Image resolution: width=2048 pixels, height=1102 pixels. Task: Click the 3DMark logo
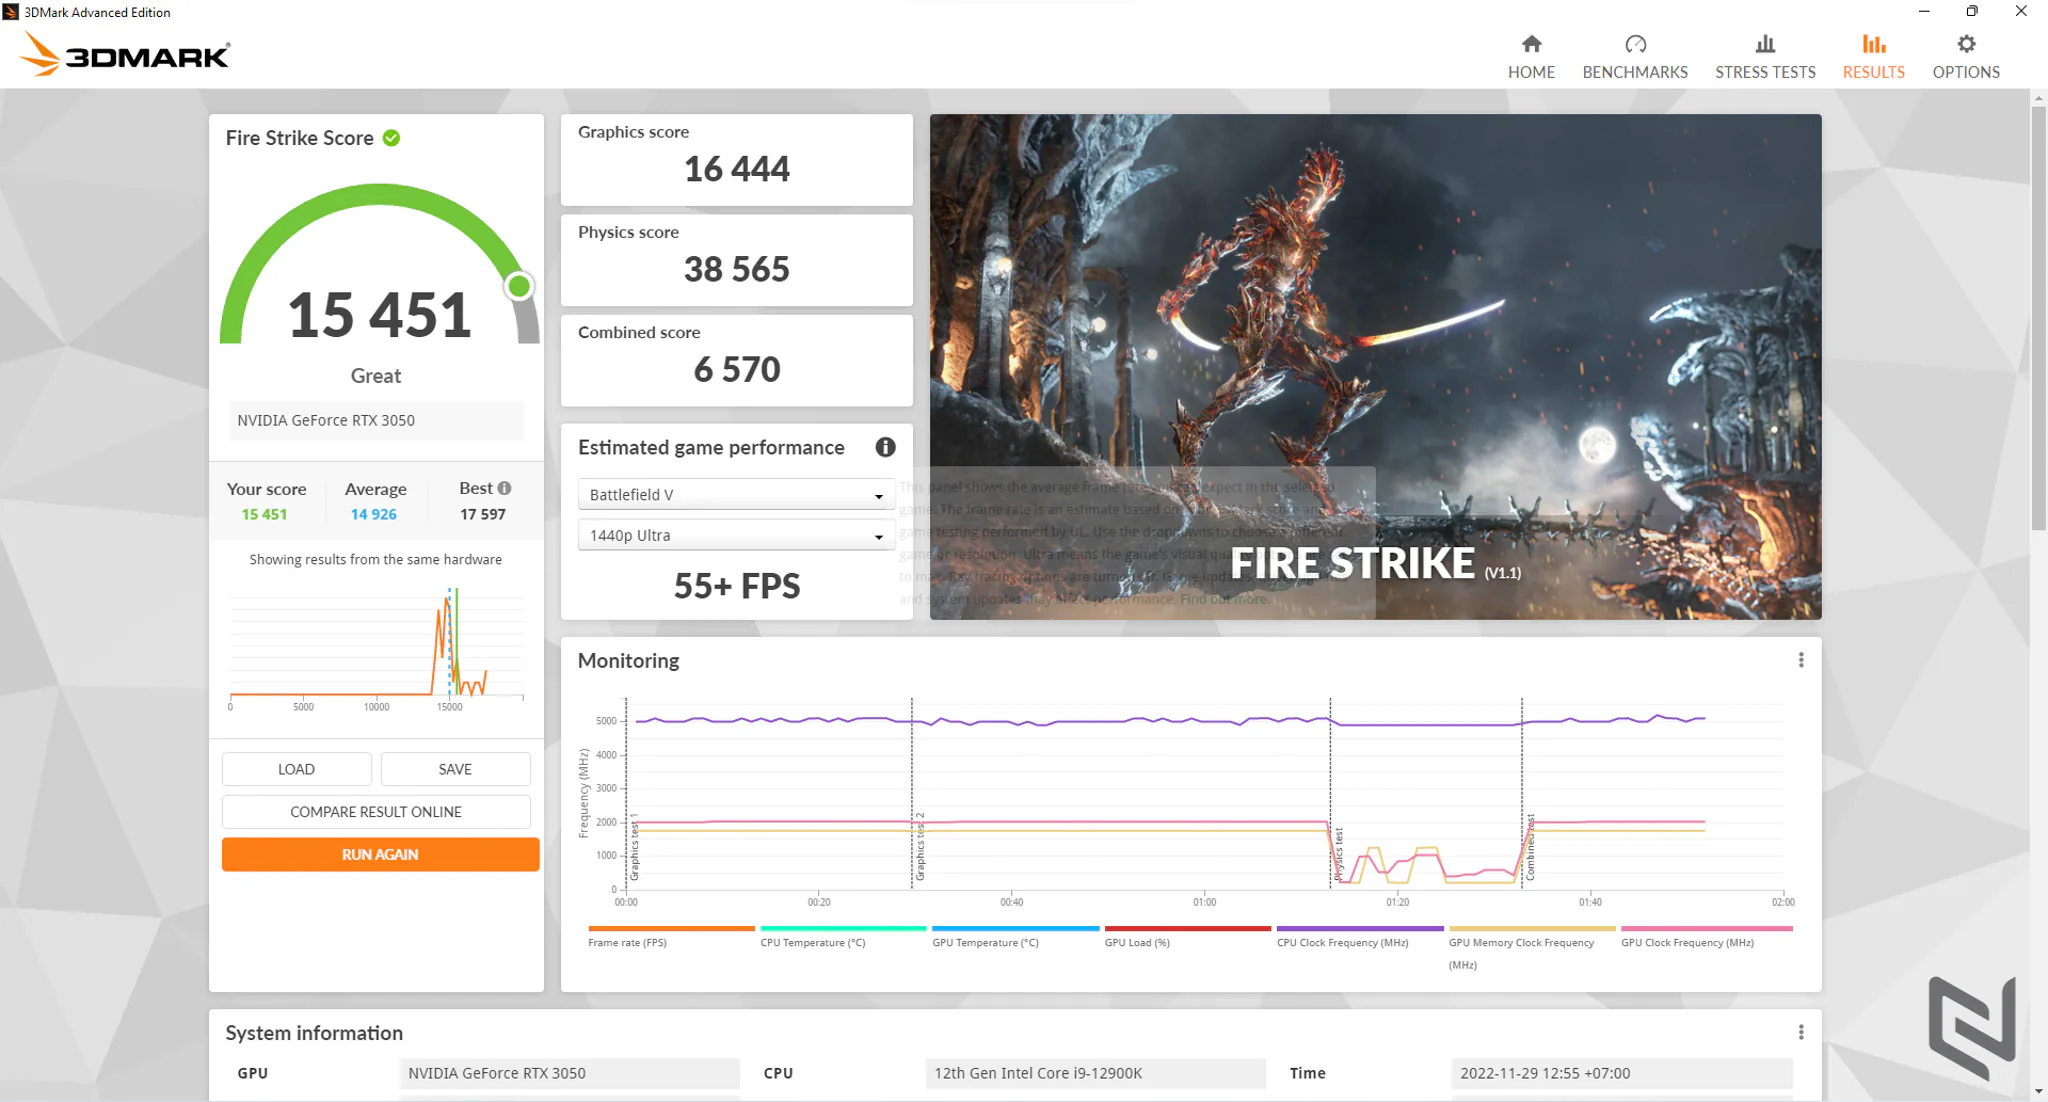(x=125, y=55)
